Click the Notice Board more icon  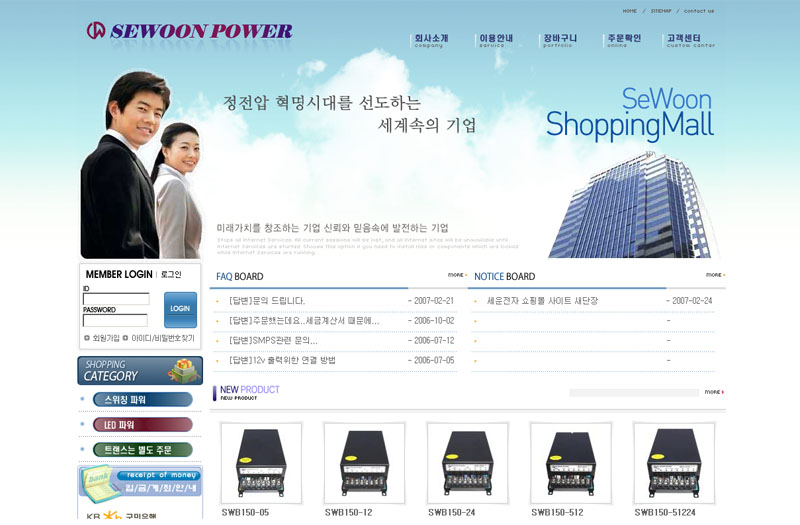[x=715, y=275]
